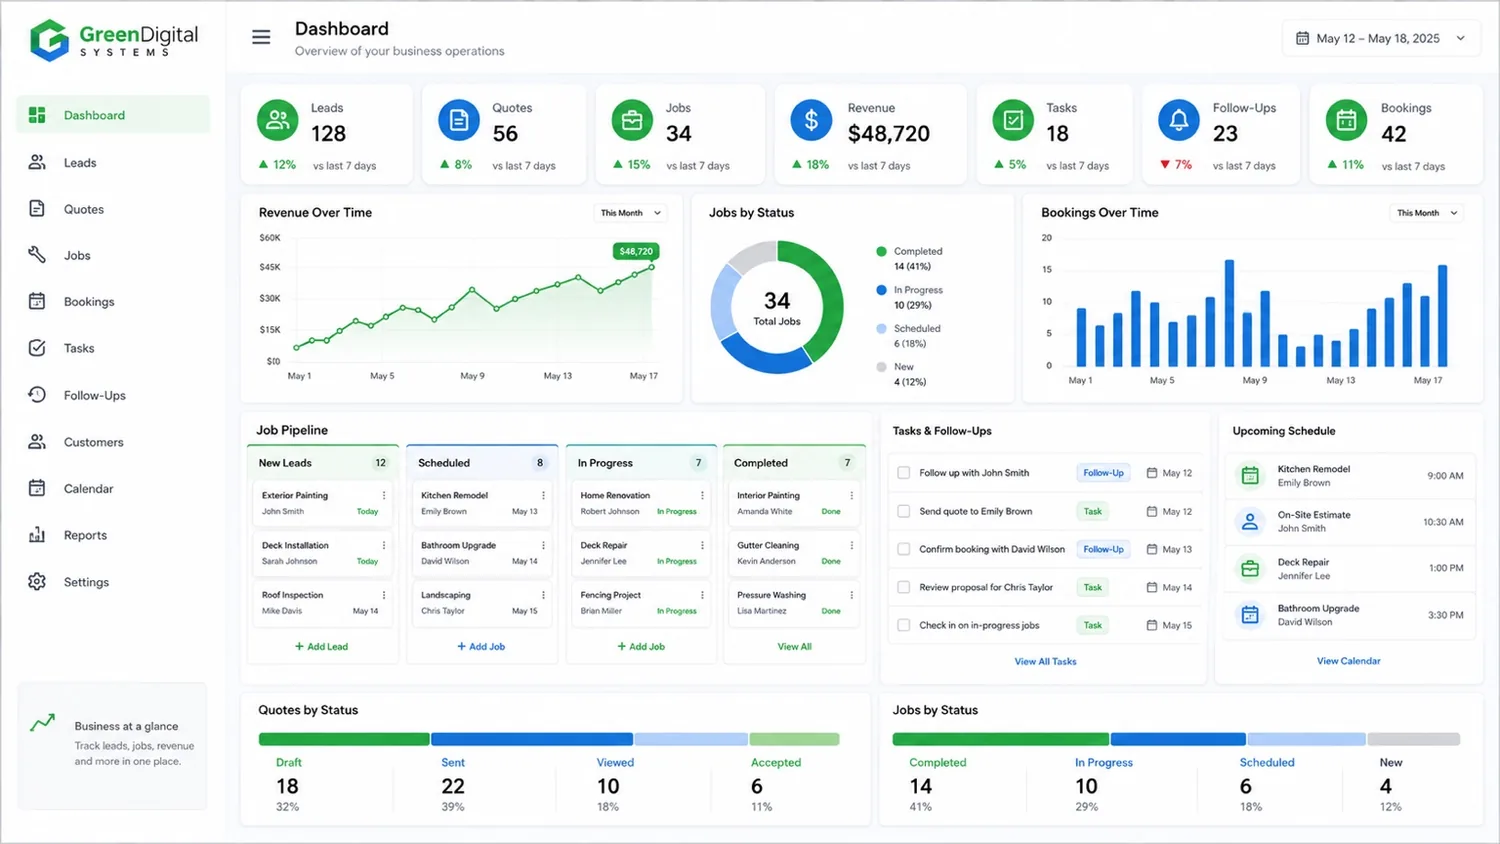Click Completed legend dot in Jobs by Status
The height and width of the screenshot is (844, 1500).
point(881,252)
